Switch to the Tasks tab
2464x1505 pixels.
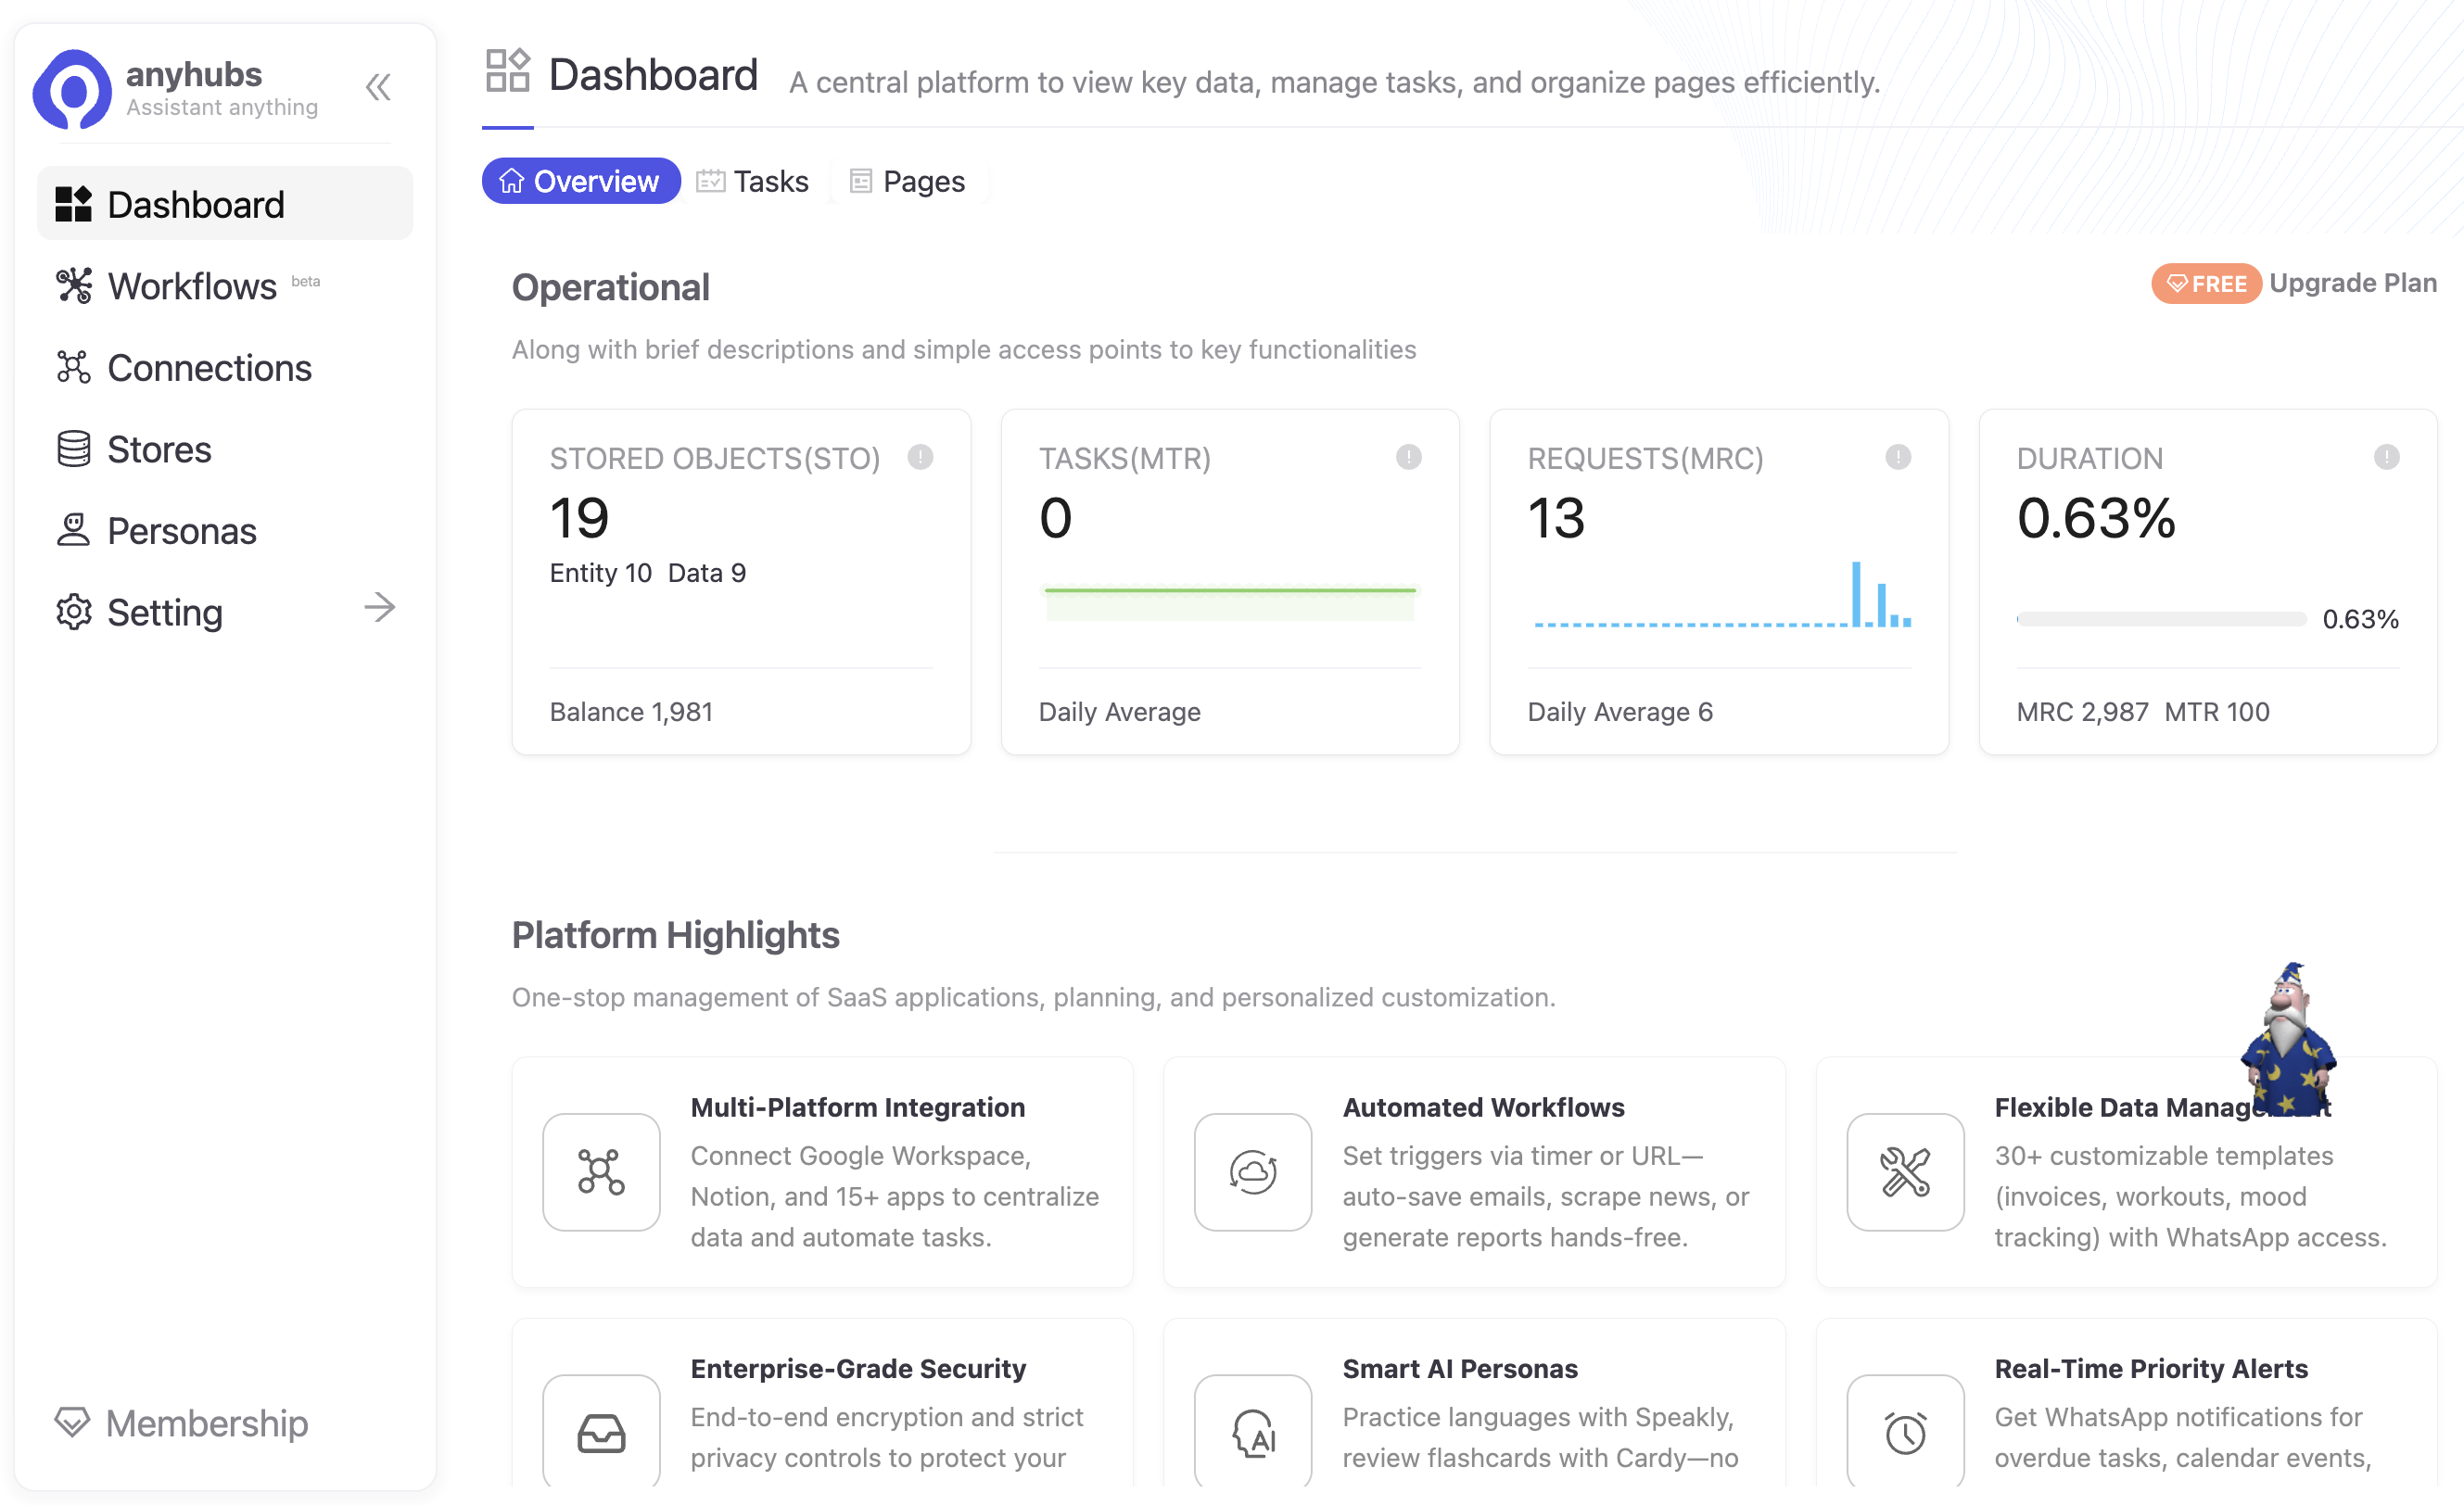pyautogui.click(x=753, y=181)
